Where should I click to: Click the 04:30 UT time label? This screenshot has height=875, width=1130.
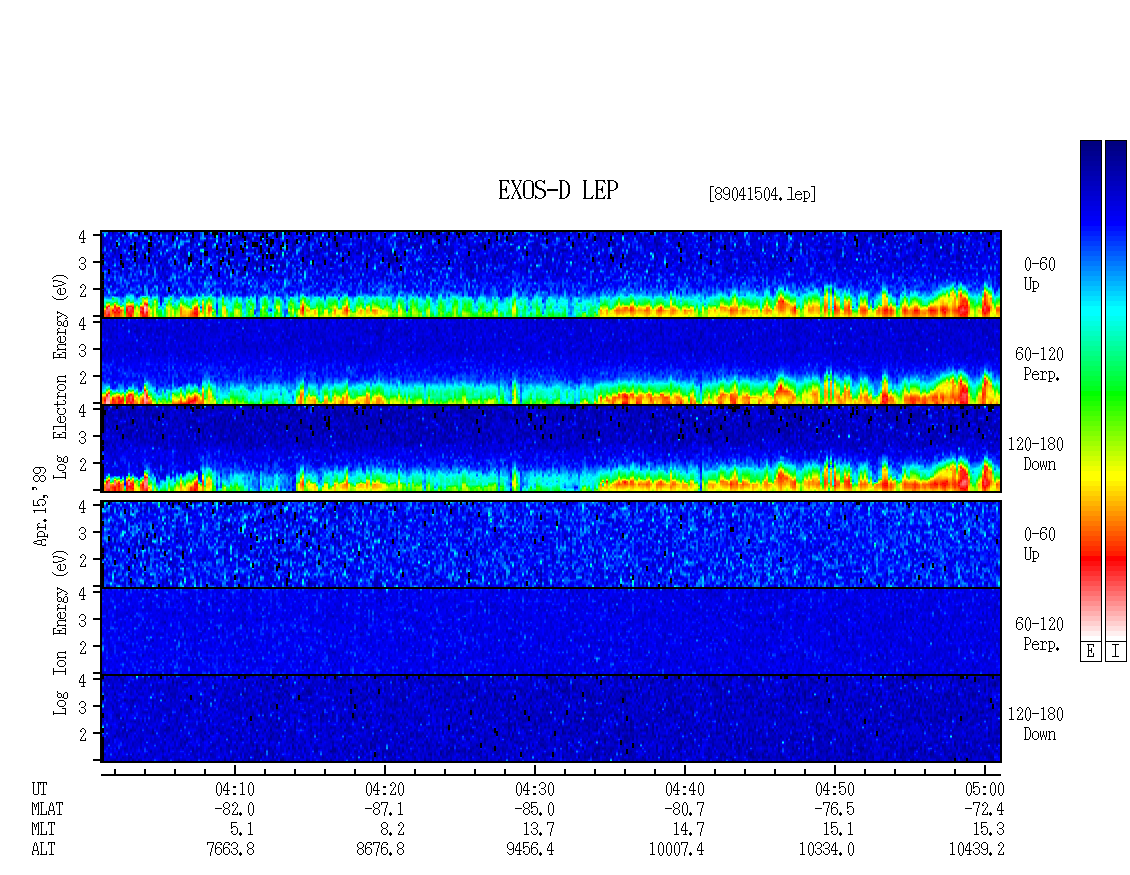535,789
